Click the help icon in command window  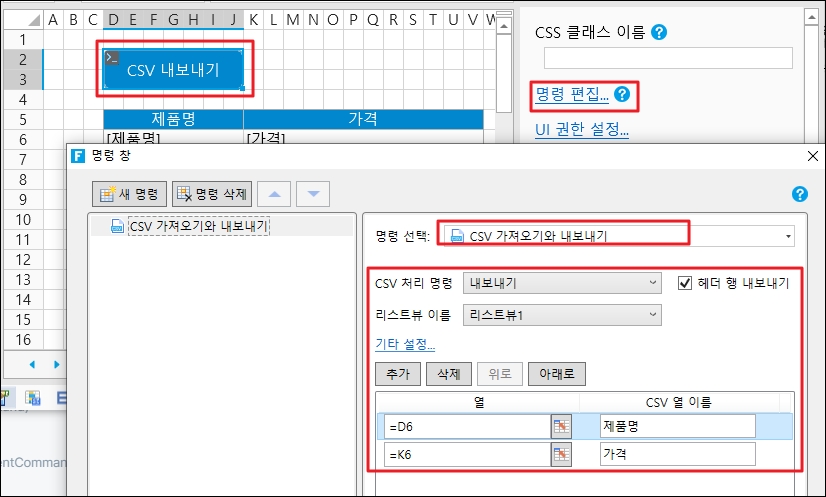(x=799, y=194)
